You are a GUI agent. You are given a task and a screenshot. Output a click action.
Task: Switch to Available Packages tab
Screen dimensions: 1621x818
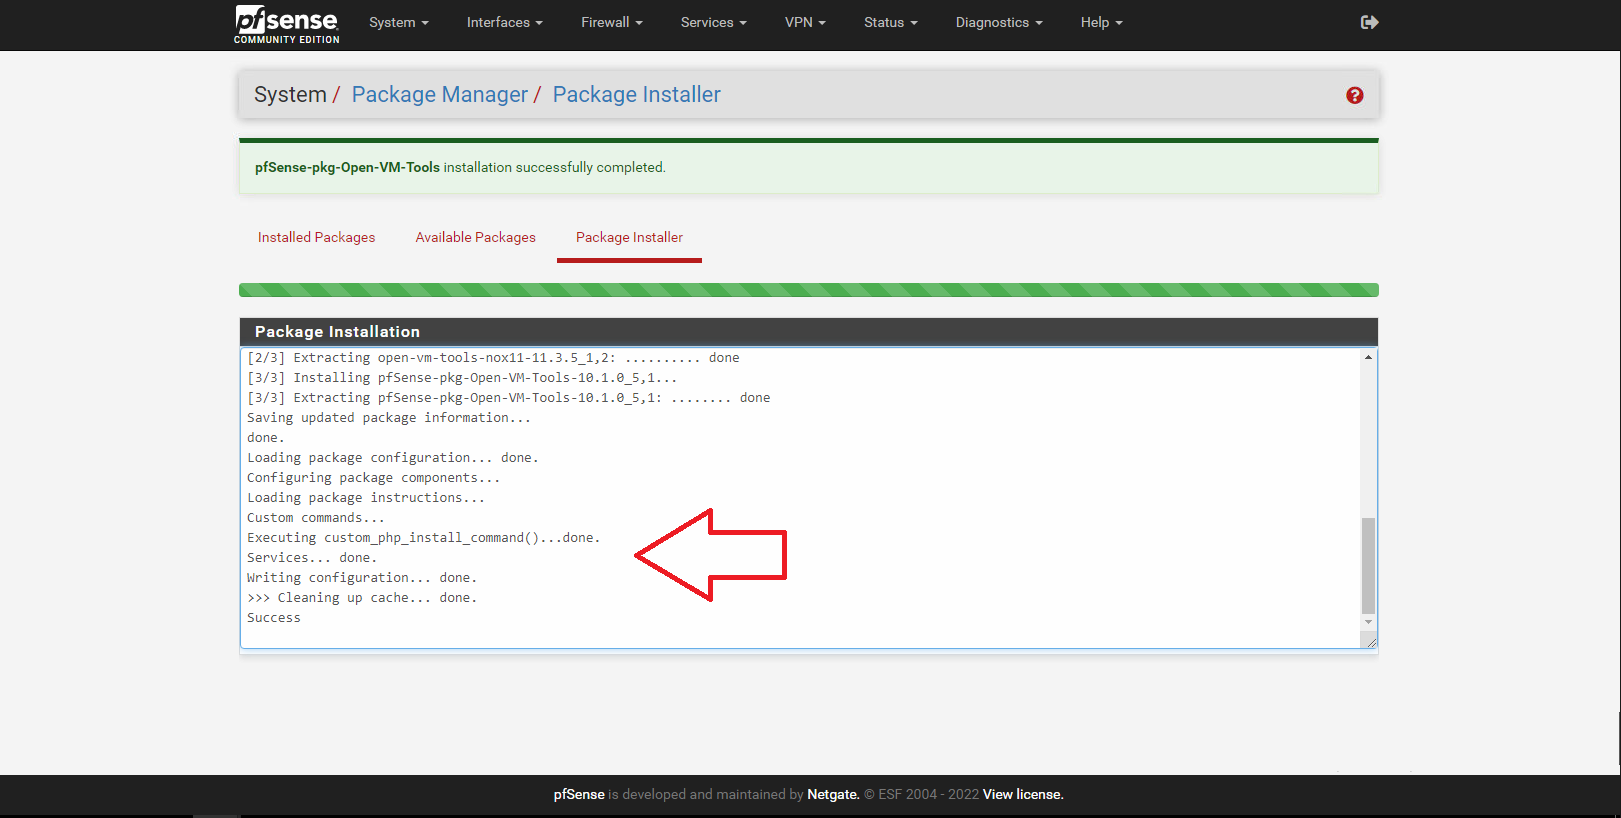pos(476,237)
